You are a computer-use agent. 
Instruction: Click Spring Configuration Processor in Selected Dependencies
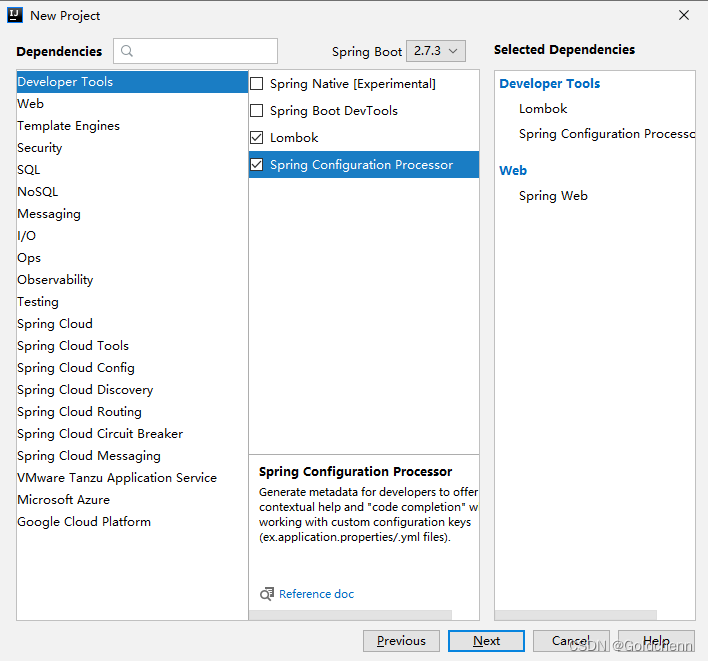pyautogui.click(x=607, y=134)
